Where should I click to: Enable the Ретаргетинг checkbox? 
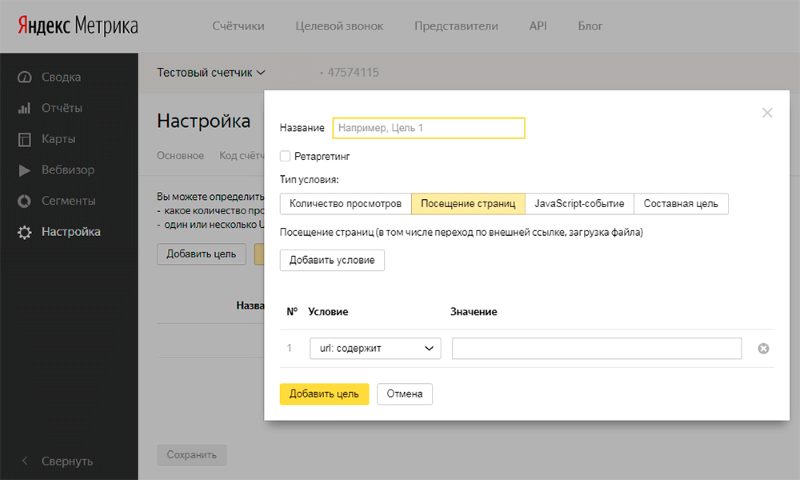coord(285,156)
